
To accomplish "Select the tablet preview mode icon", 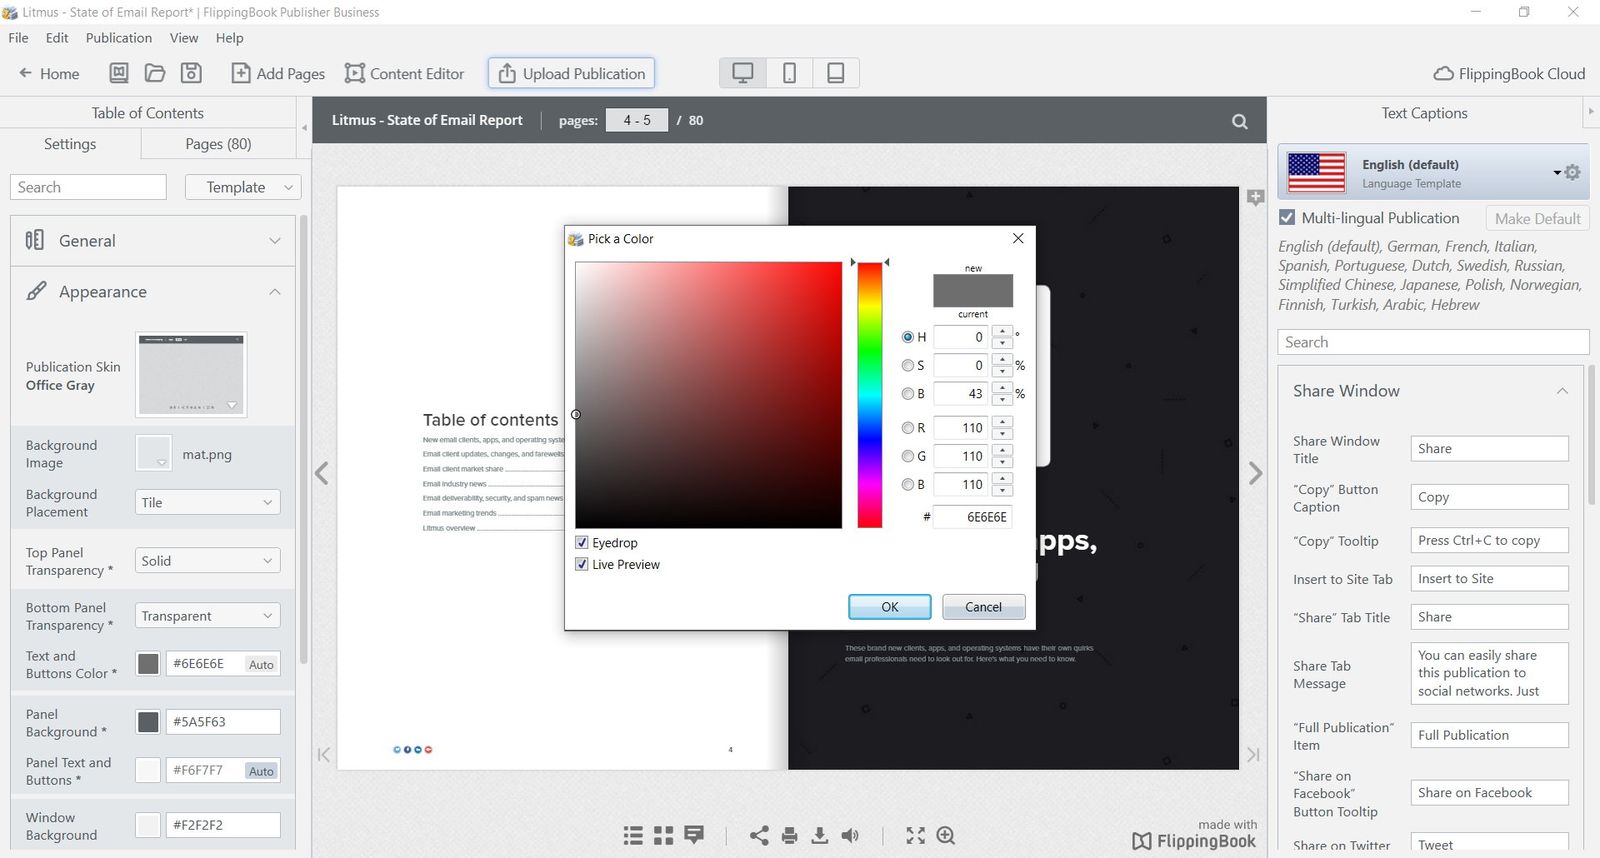I will [835, 73].
